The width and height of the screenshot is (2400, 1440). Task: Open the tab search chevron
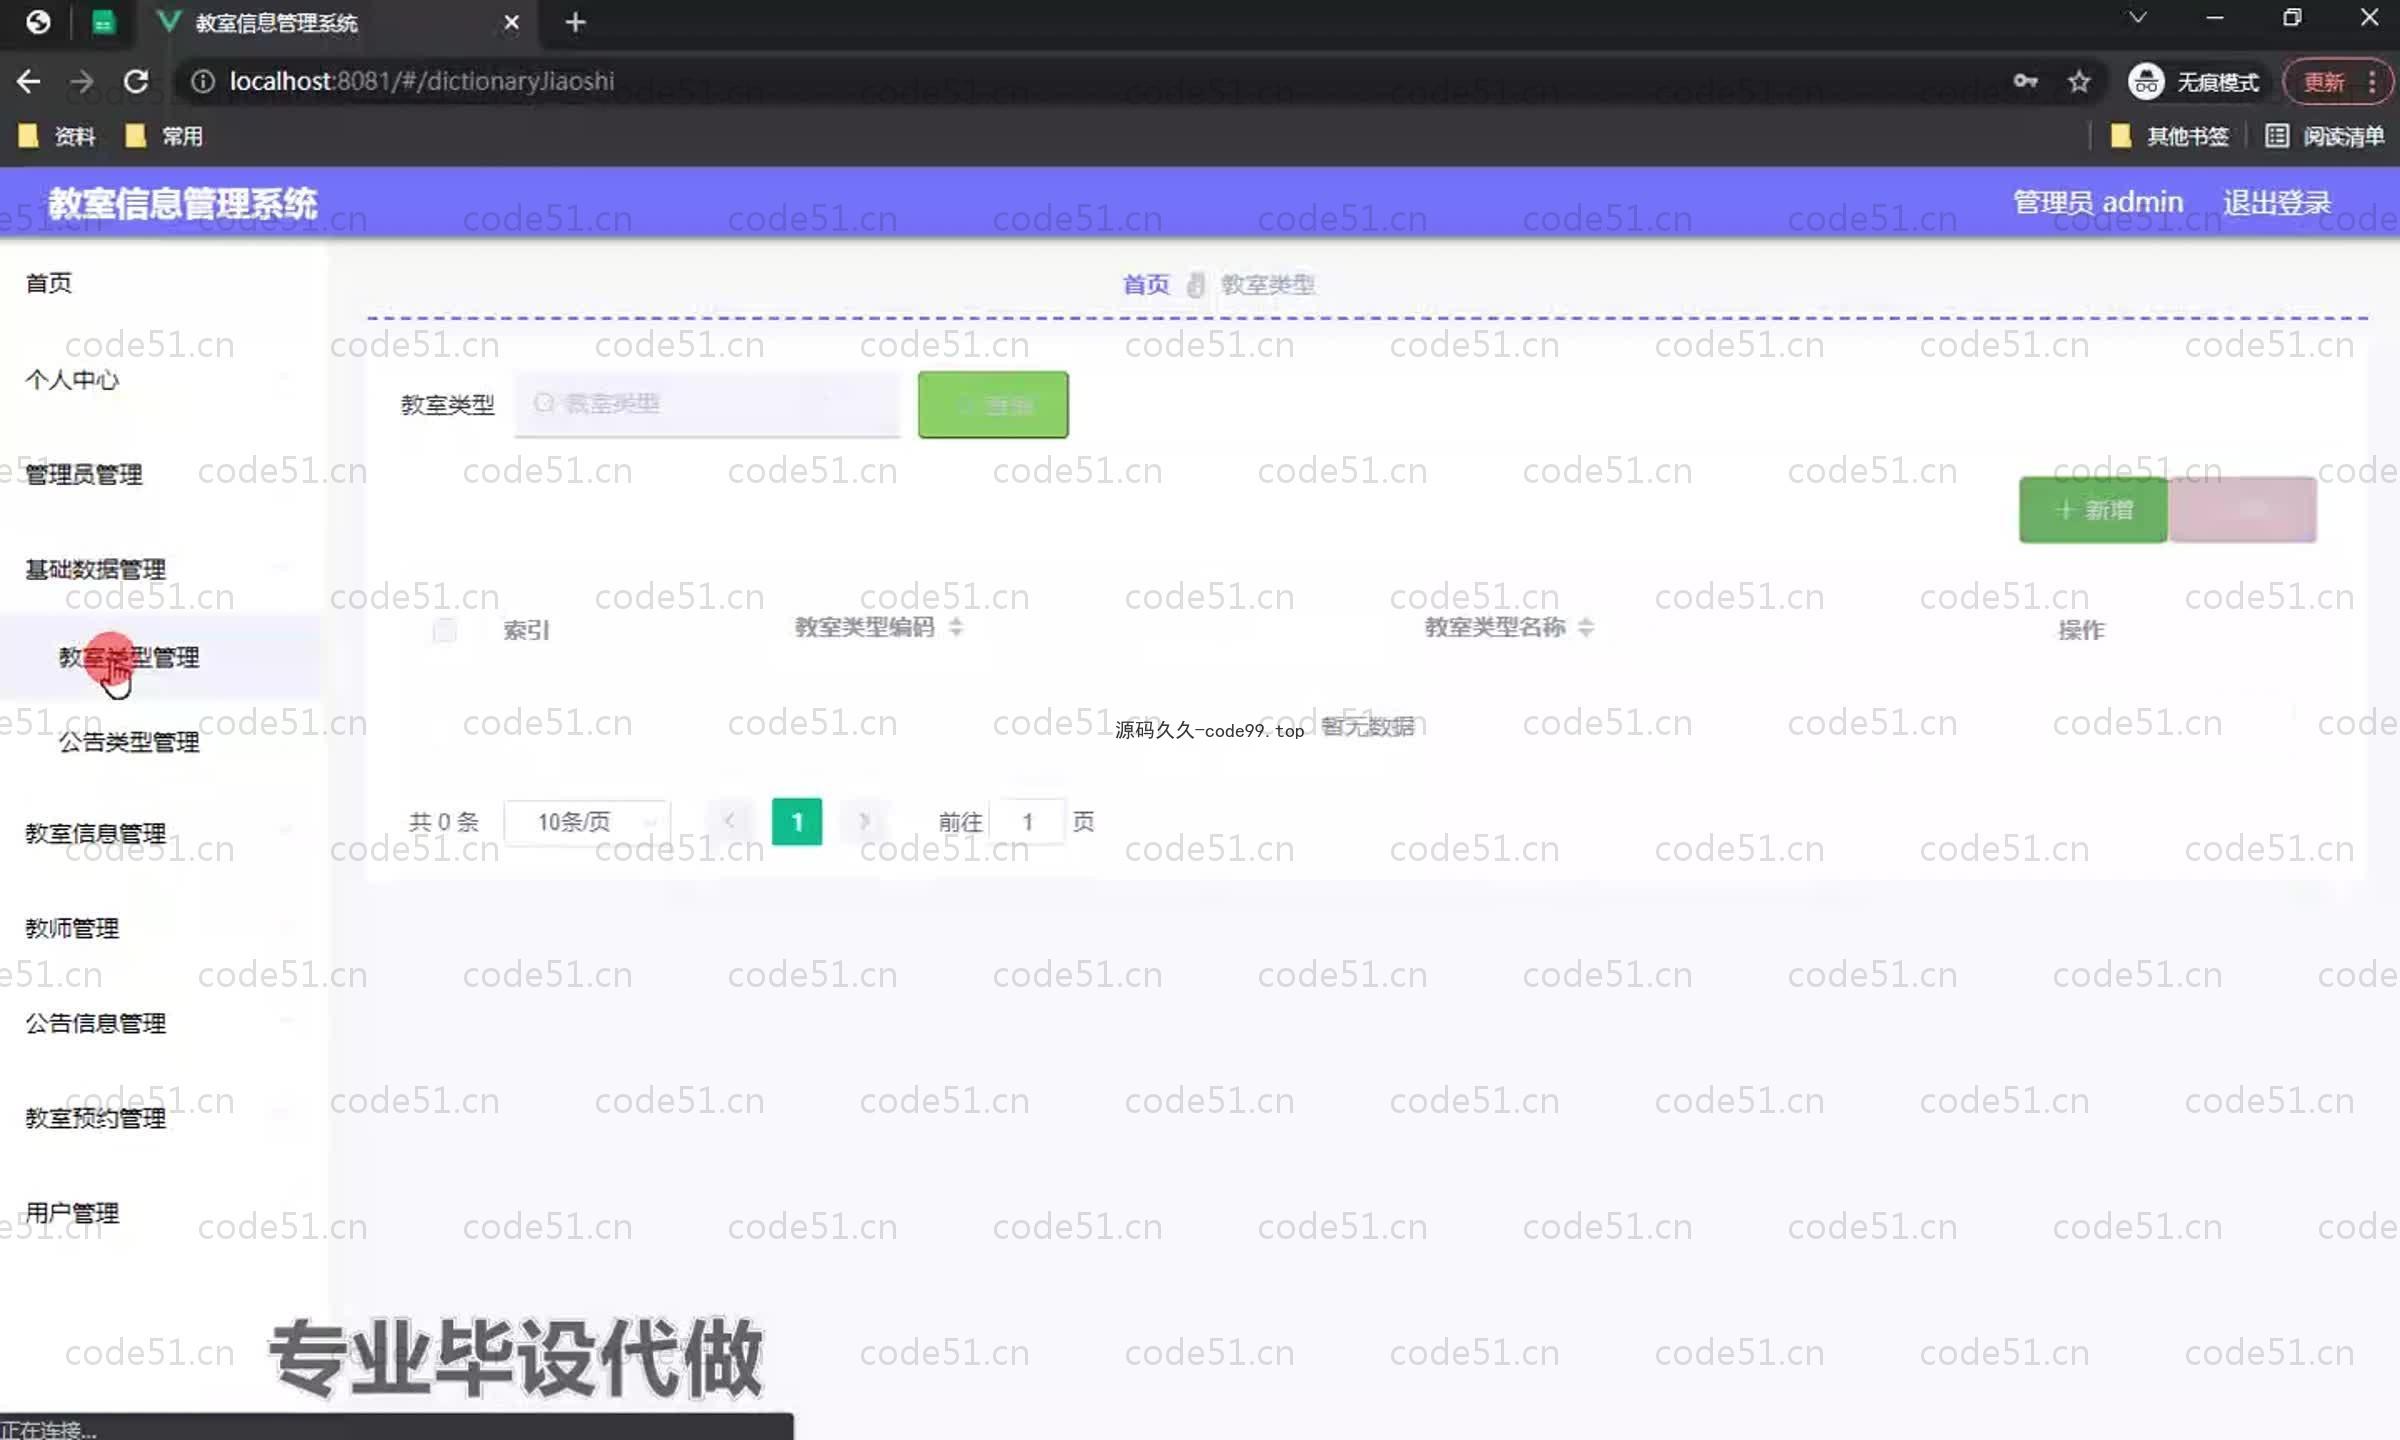2137,18
